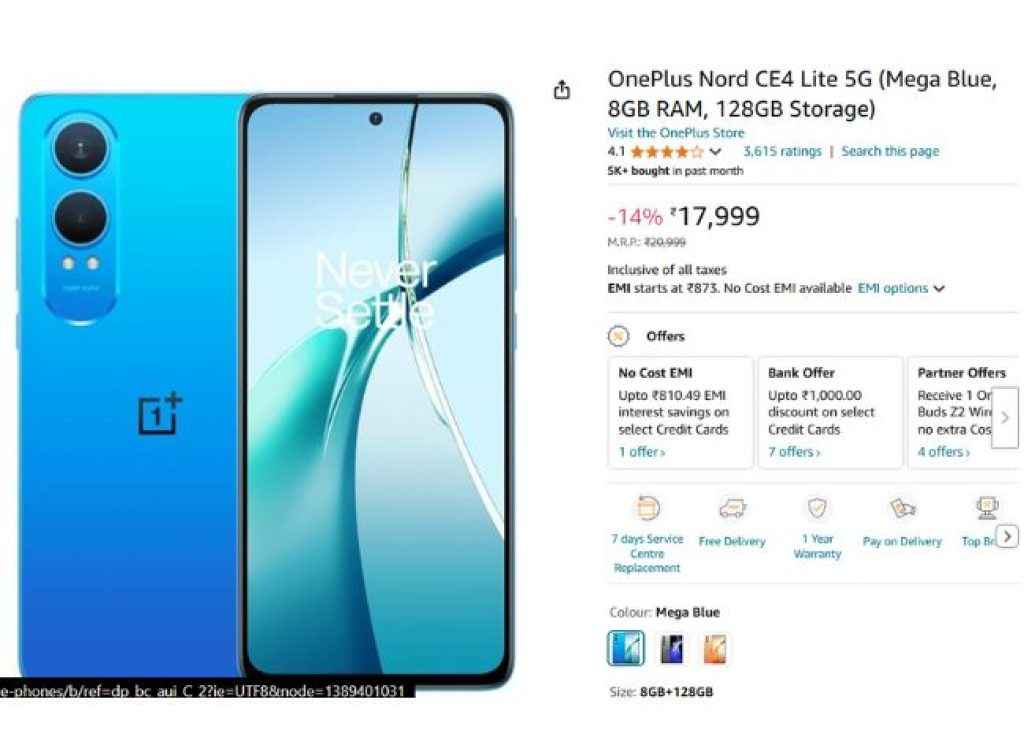
Task: Click the Offers discount badge icon
Action: pos(618,336)
